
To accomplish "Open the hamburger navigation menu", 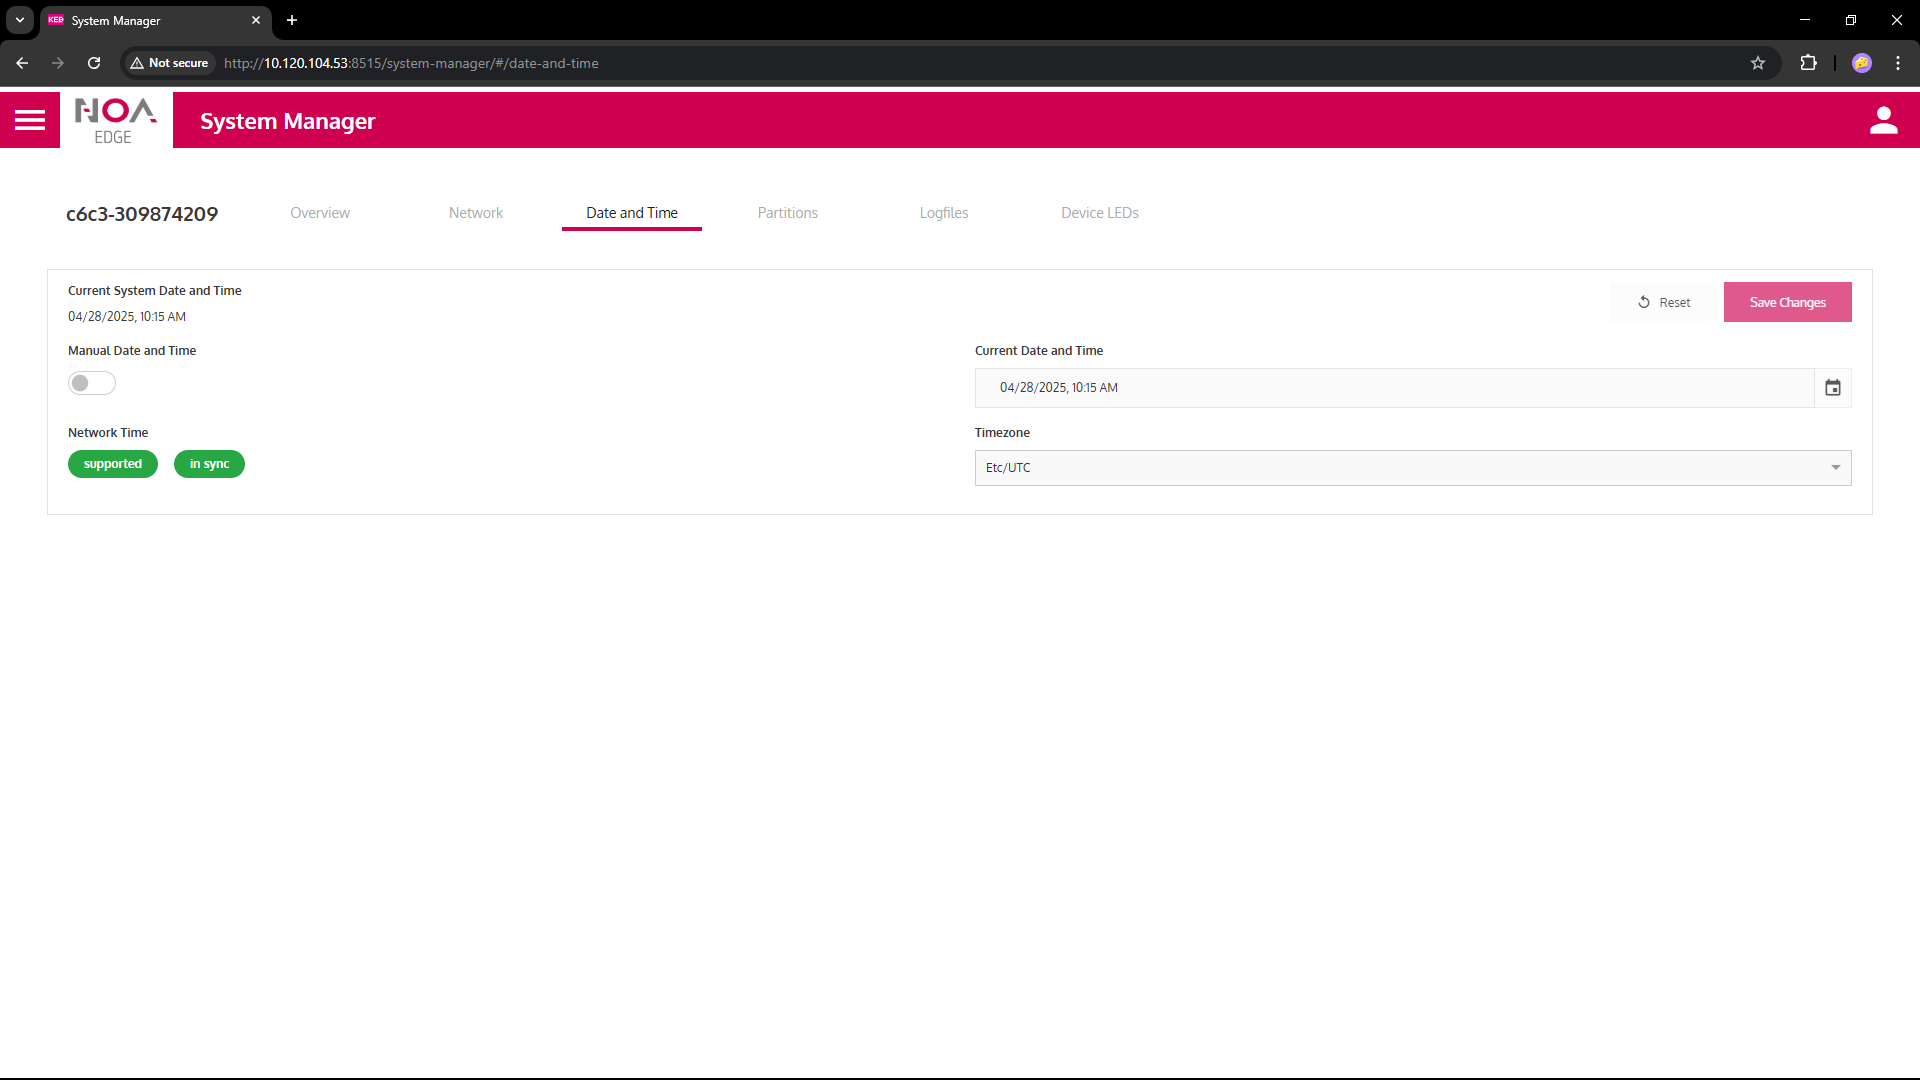I will (x=30, y=120).
